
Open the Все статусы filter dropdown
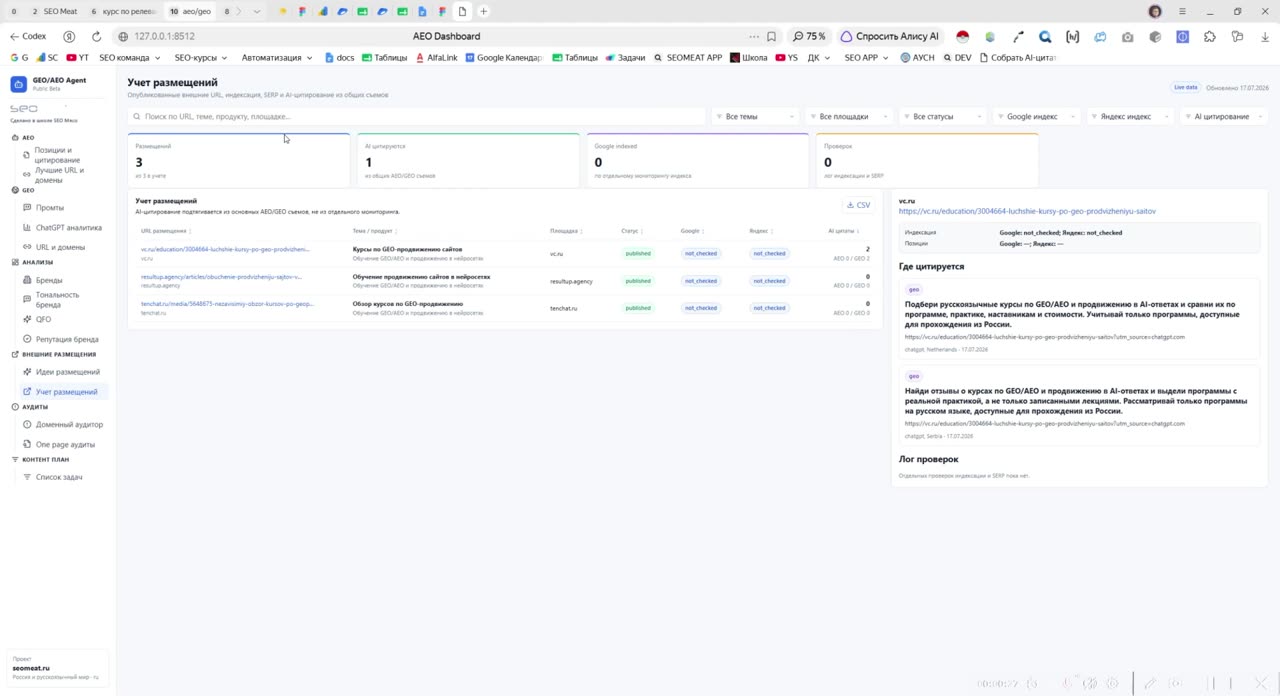click(943, 117)
